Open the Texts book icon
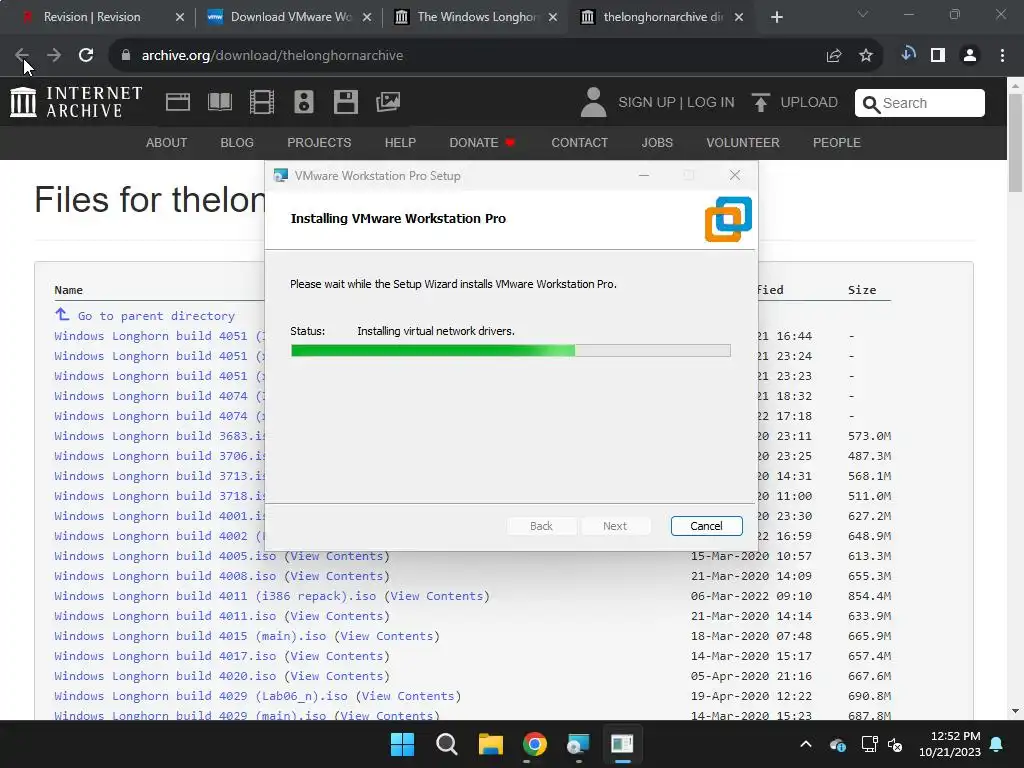 (219, 102)
